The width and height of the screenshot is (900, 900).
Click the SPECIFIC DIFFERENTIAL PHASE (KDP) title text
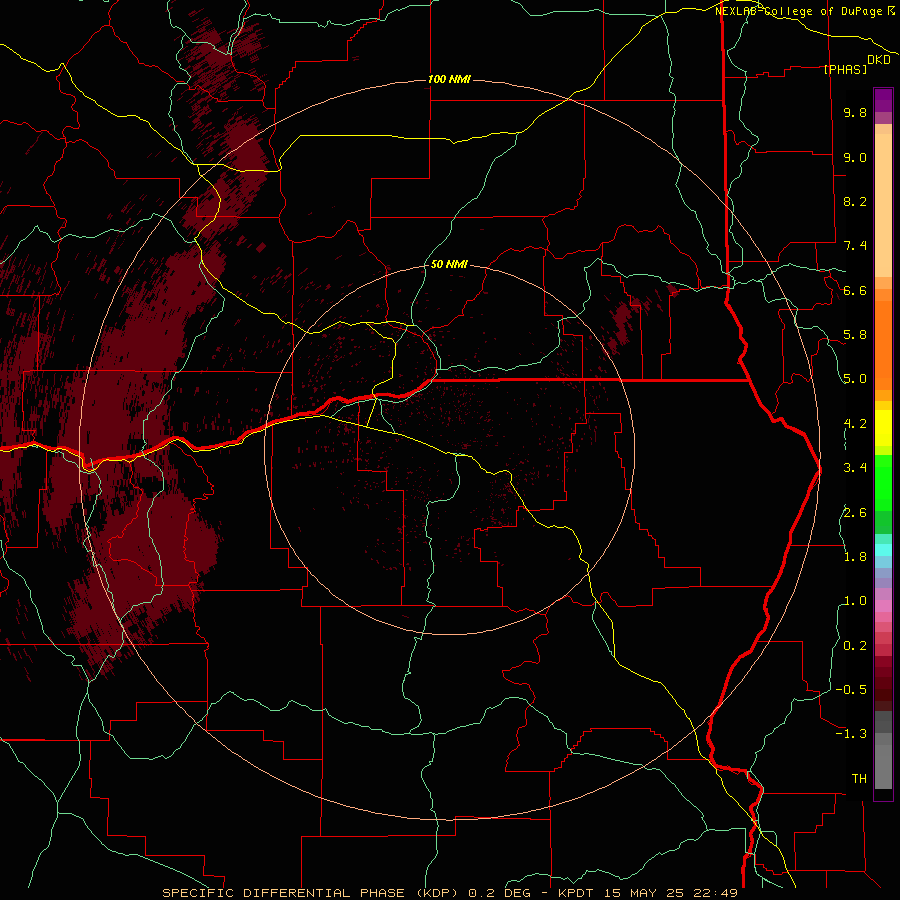(x=311, y=893)
